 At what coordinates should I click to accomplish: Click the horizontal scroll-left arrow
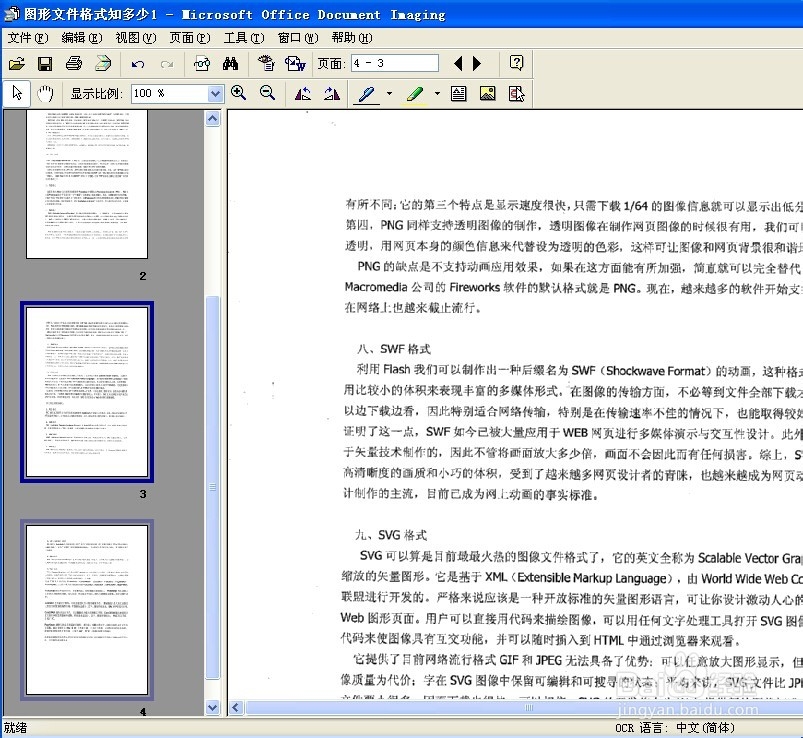[x=236, y=708]
